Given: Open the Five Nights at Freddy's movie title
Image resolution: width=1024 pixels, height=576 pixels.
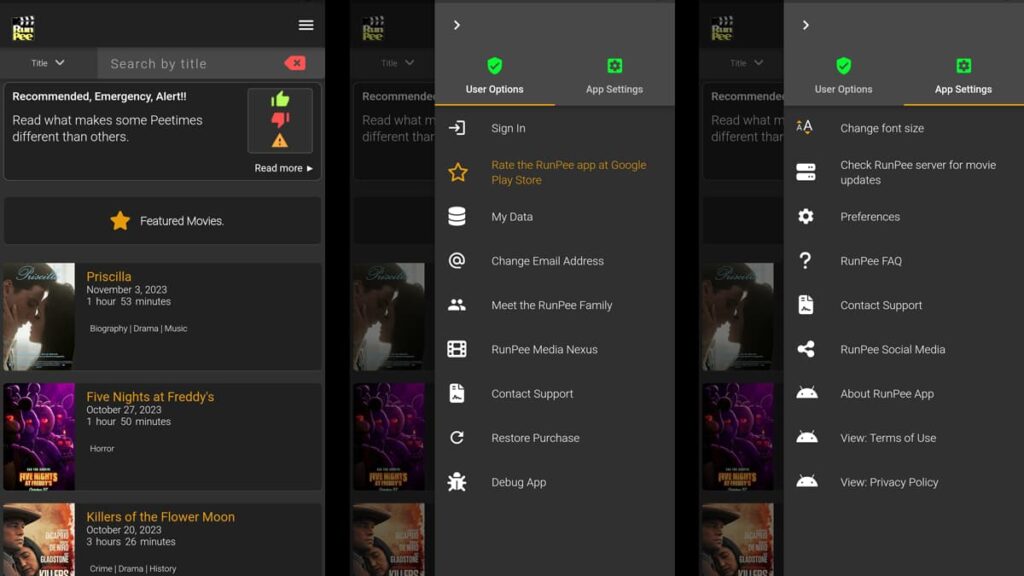Looking at the screenshot, I should 150,397.
